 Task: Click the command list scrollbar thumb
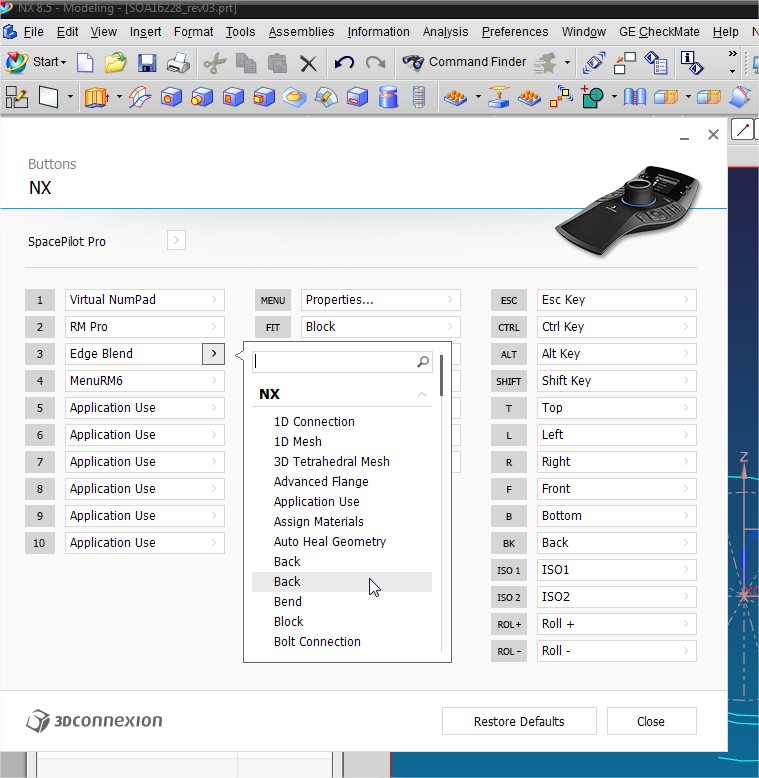click(x=441, y=376)
